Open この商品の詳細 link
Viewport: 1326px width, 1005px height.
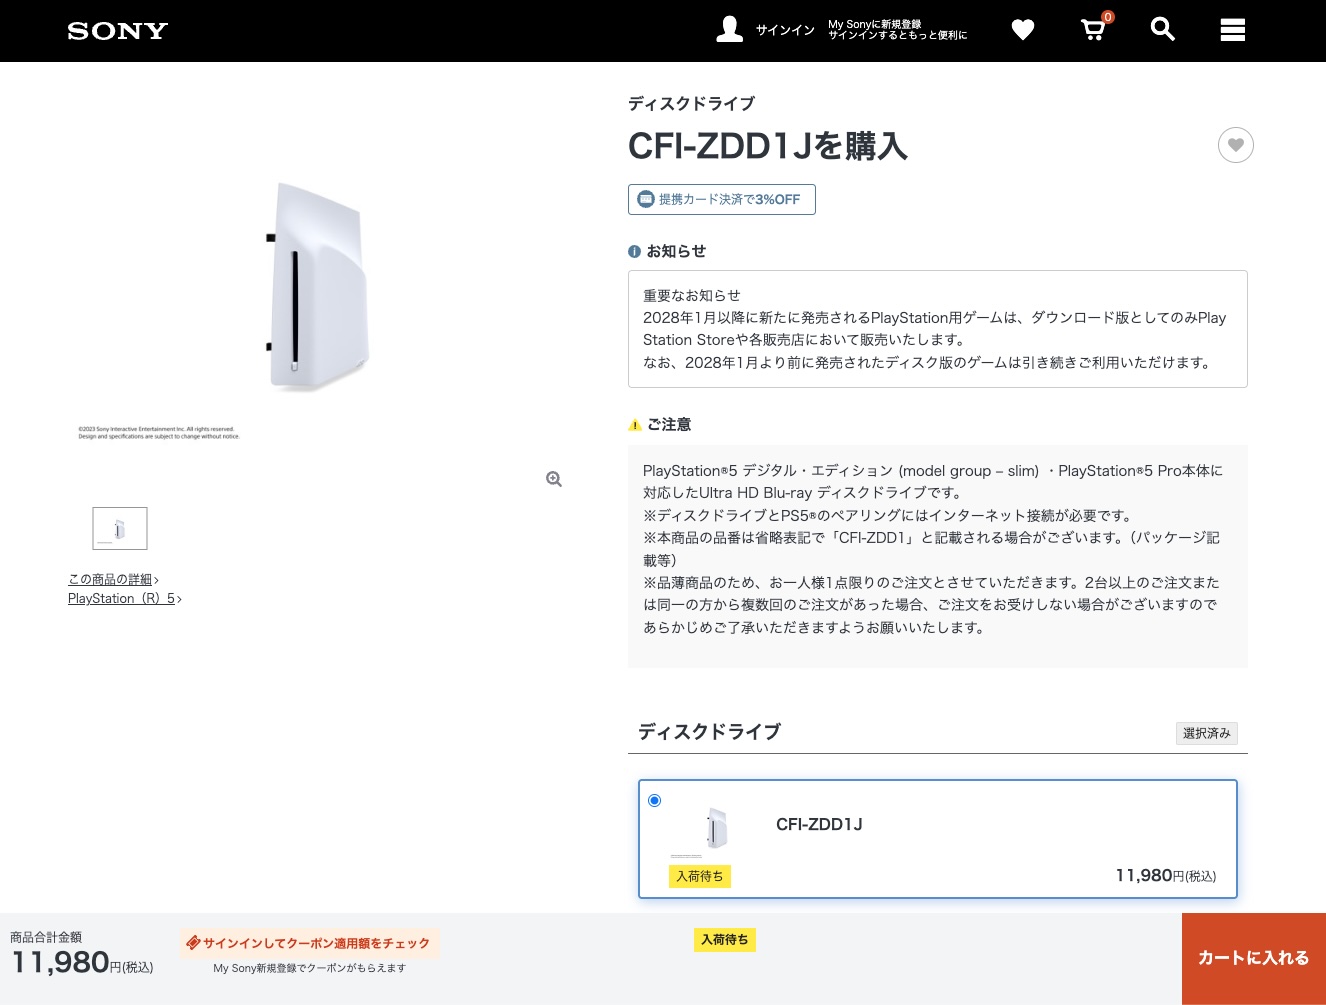click(113, 580)
